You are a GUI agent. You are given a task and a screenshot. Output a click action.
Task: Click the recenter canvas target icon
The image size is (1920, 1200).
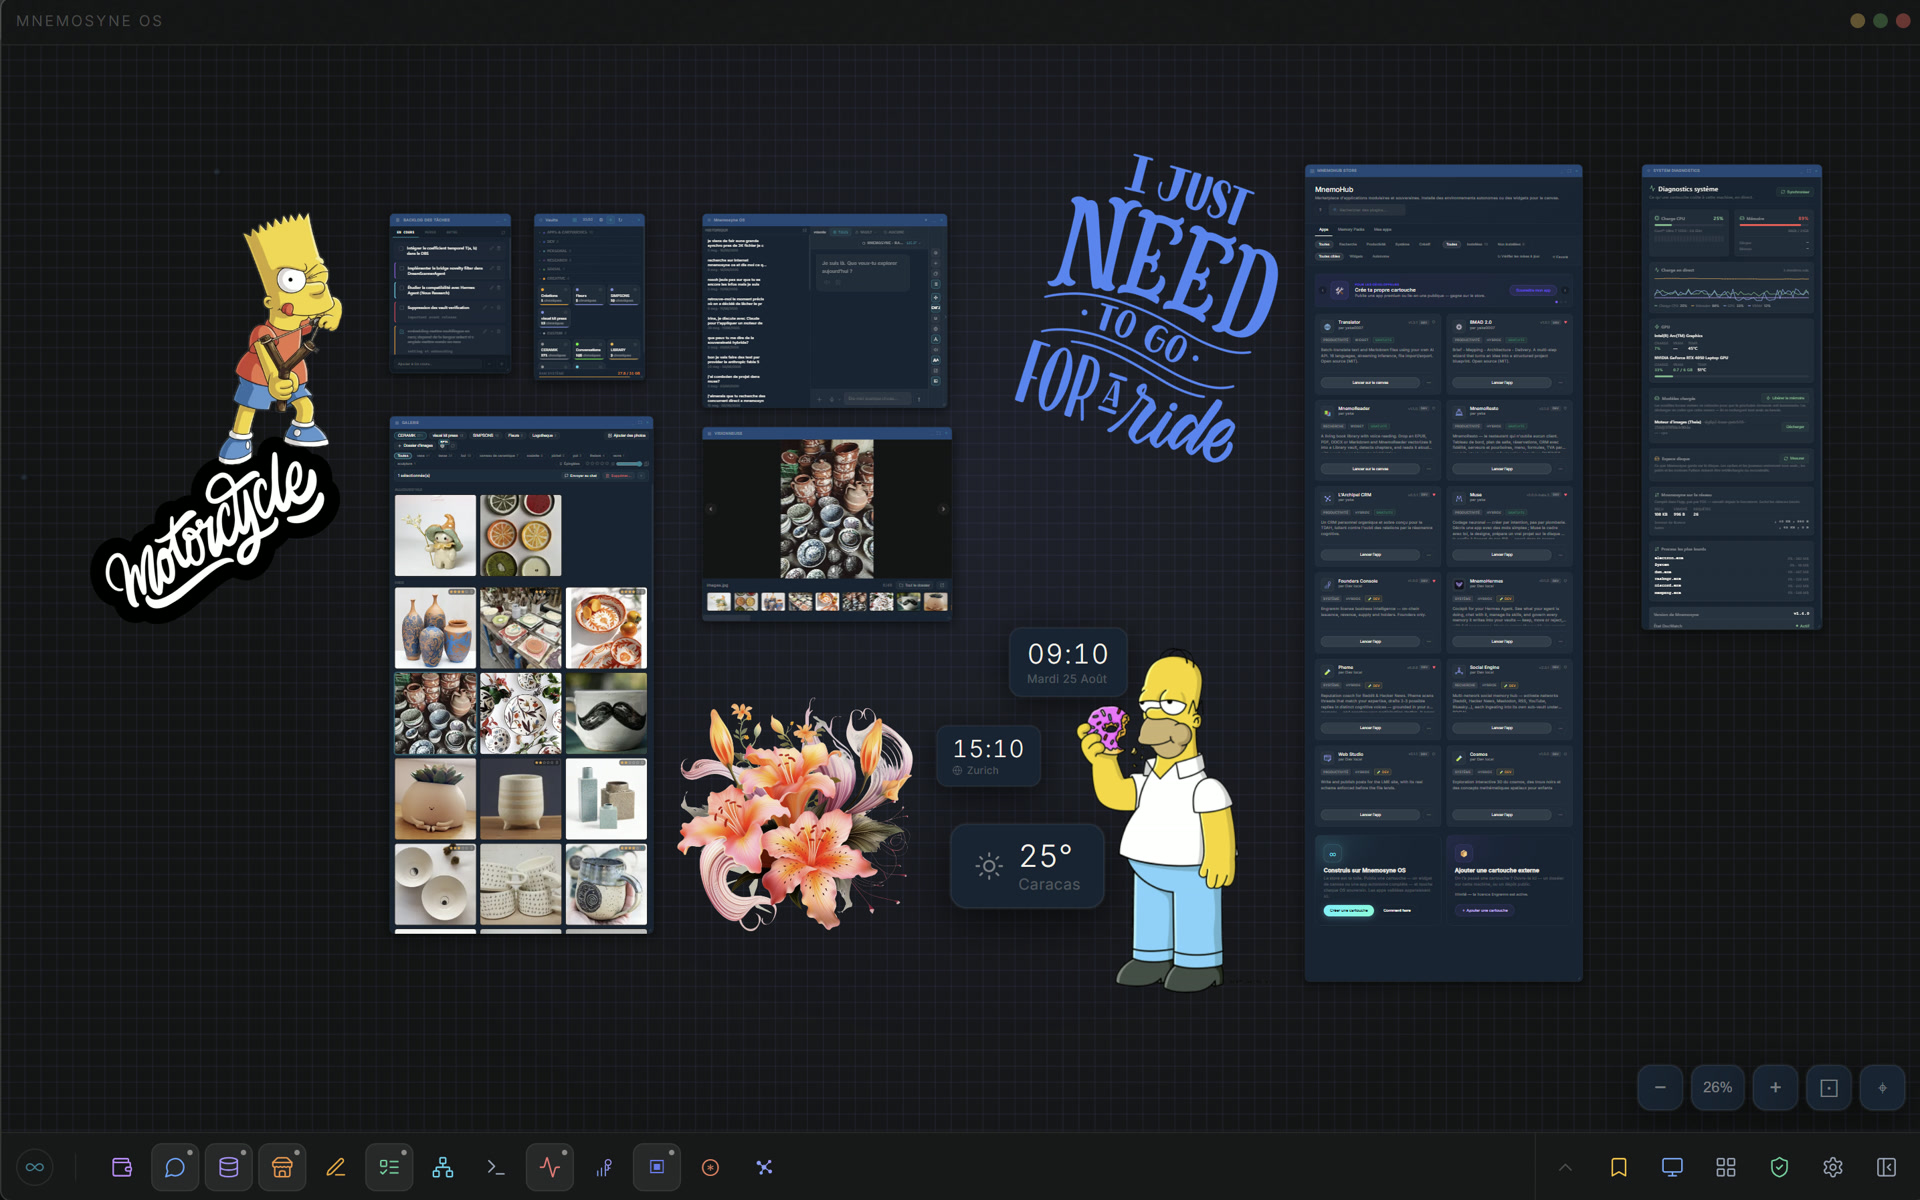tap(1882, 1087)
